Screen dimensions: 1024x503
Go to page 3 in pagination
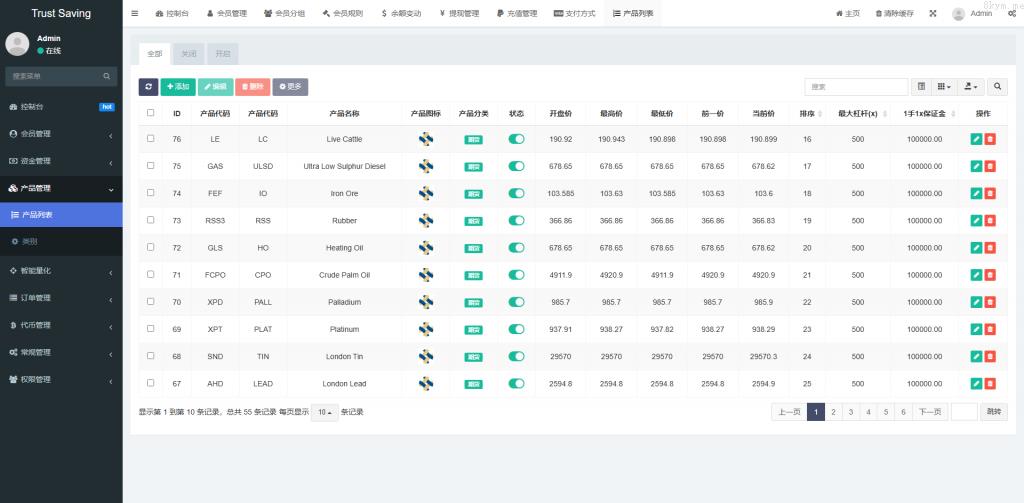coord(851,412)
